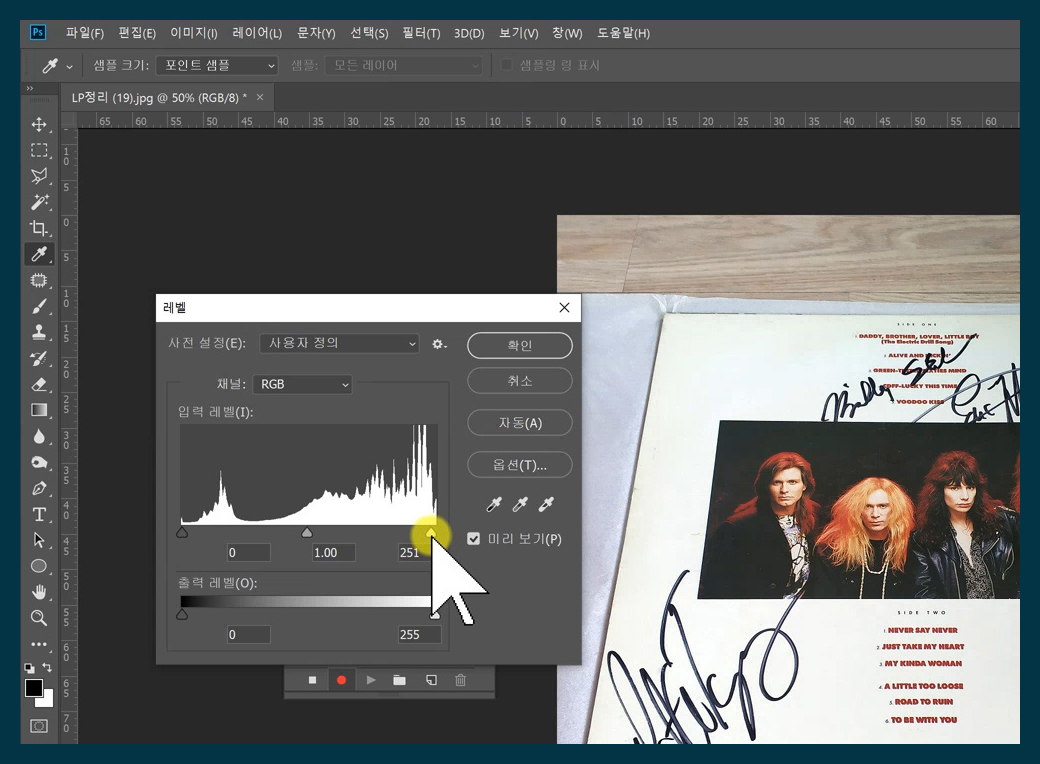The image size is (1040, 764).
Task: Open Levels options 옵션(T) button
Action: click(520, 465)
